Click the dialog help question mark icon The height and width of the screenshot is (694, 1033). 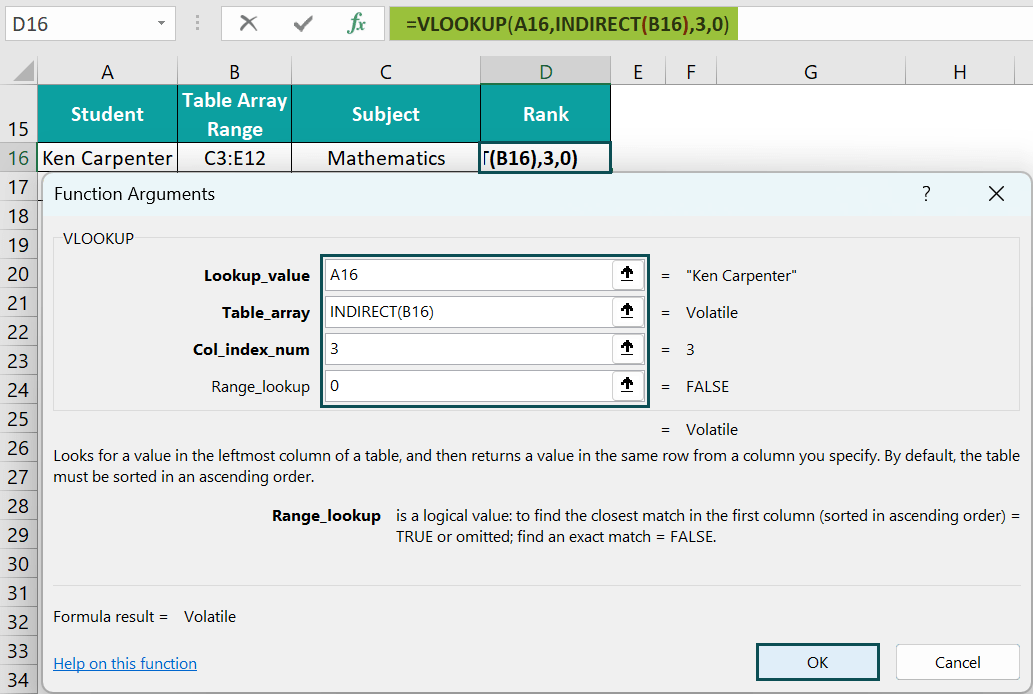tap(926, 194)
